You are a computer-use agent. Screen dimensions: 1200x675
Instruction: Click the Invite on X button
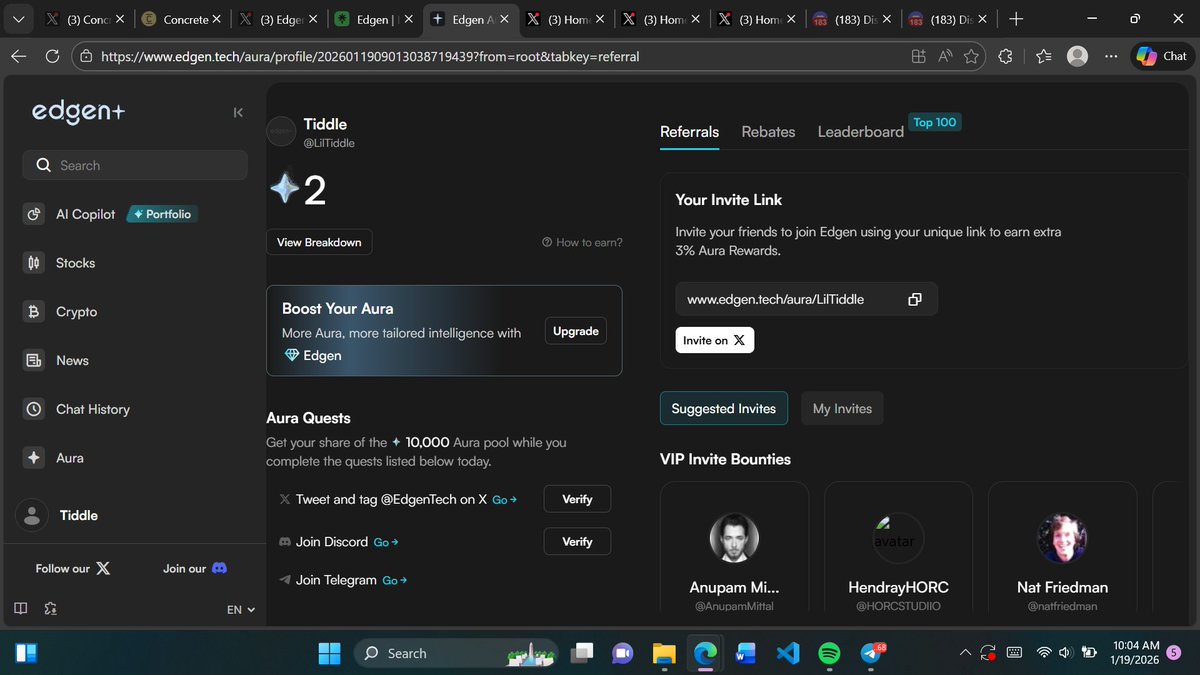[714, 340]
